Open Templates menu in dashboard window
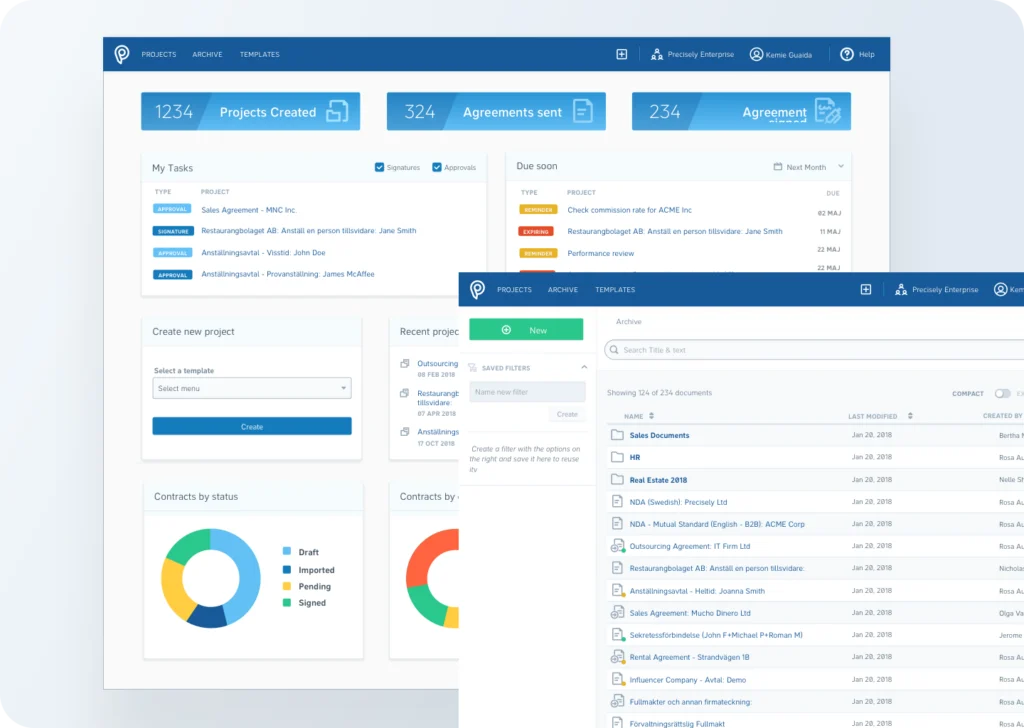 259,54
